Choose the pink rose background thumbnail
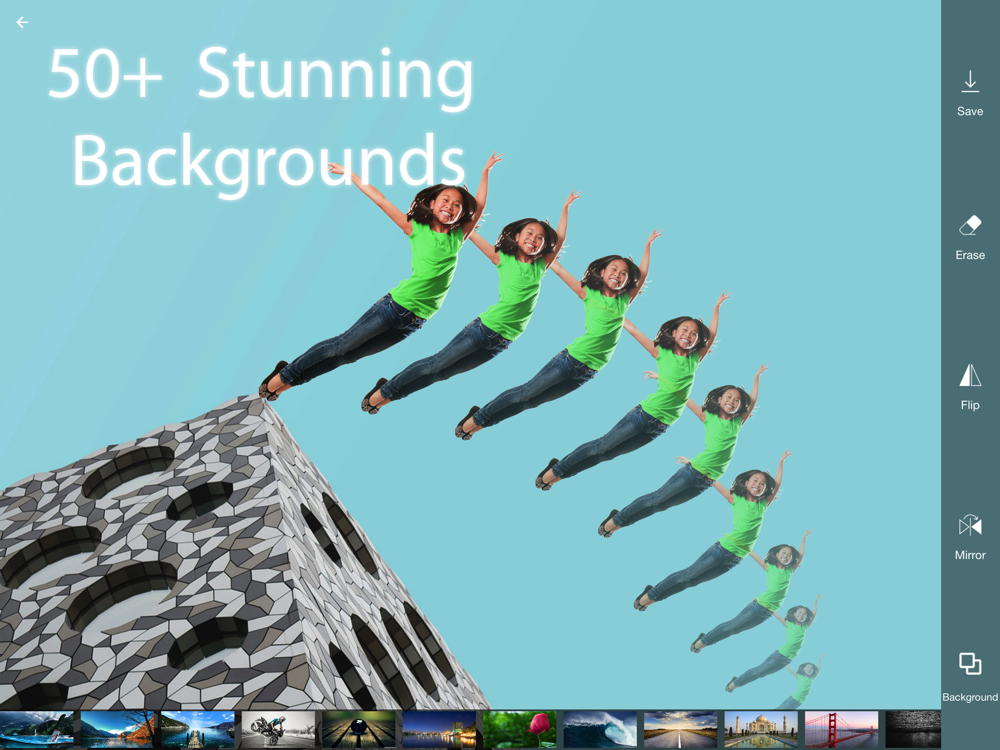The width and height of the screenshot is (1000, 750). click(x=519, y=730)
